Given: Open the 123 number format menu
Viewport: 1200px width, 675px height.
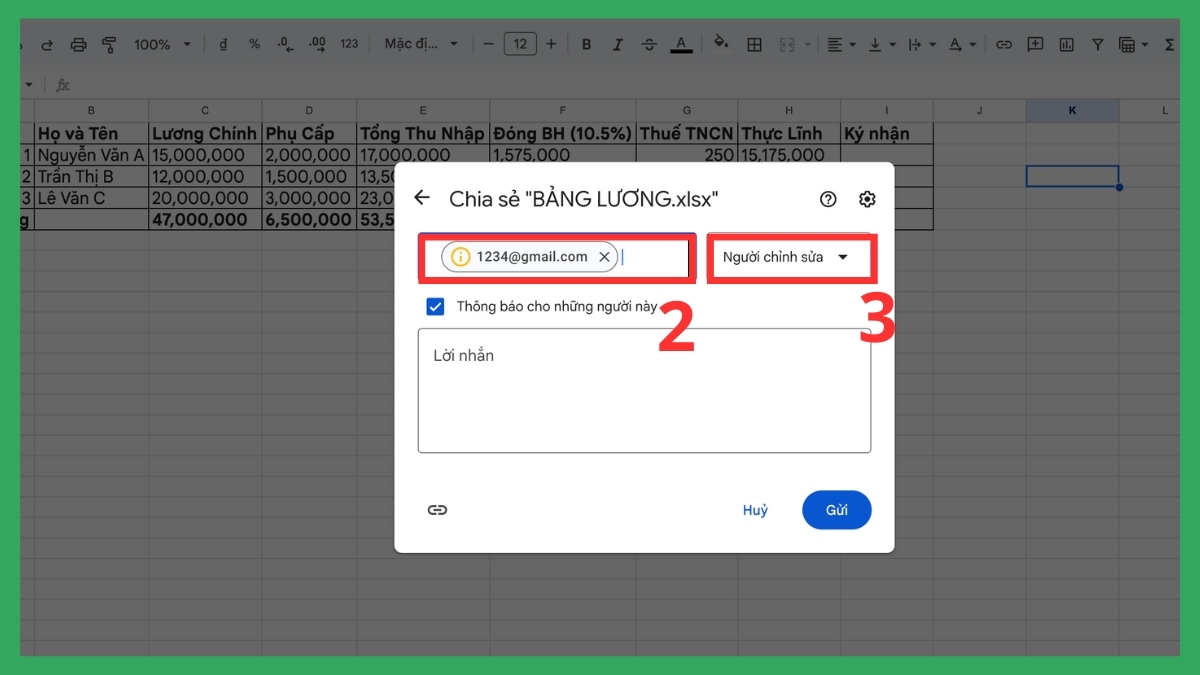Looking at the screenshot, I should [349, 44].
